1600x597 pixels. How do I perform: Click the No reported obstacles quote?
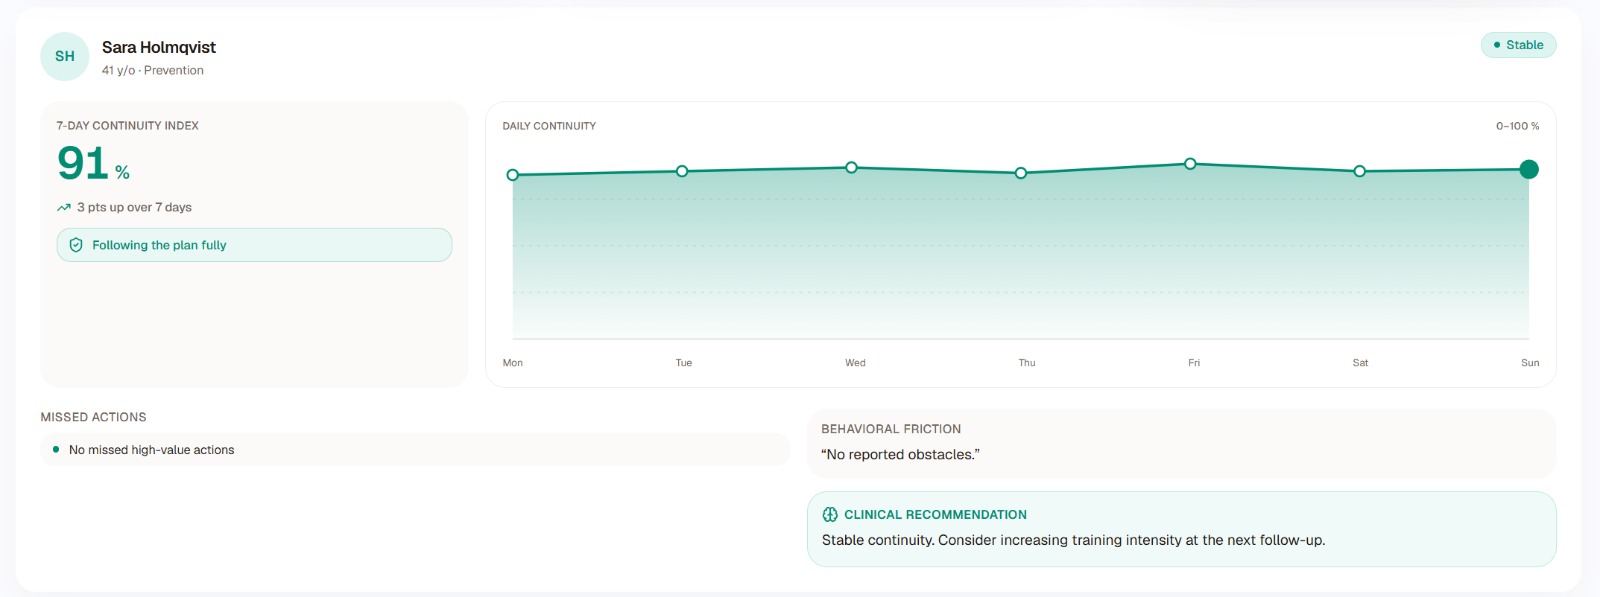coord(901,455)
